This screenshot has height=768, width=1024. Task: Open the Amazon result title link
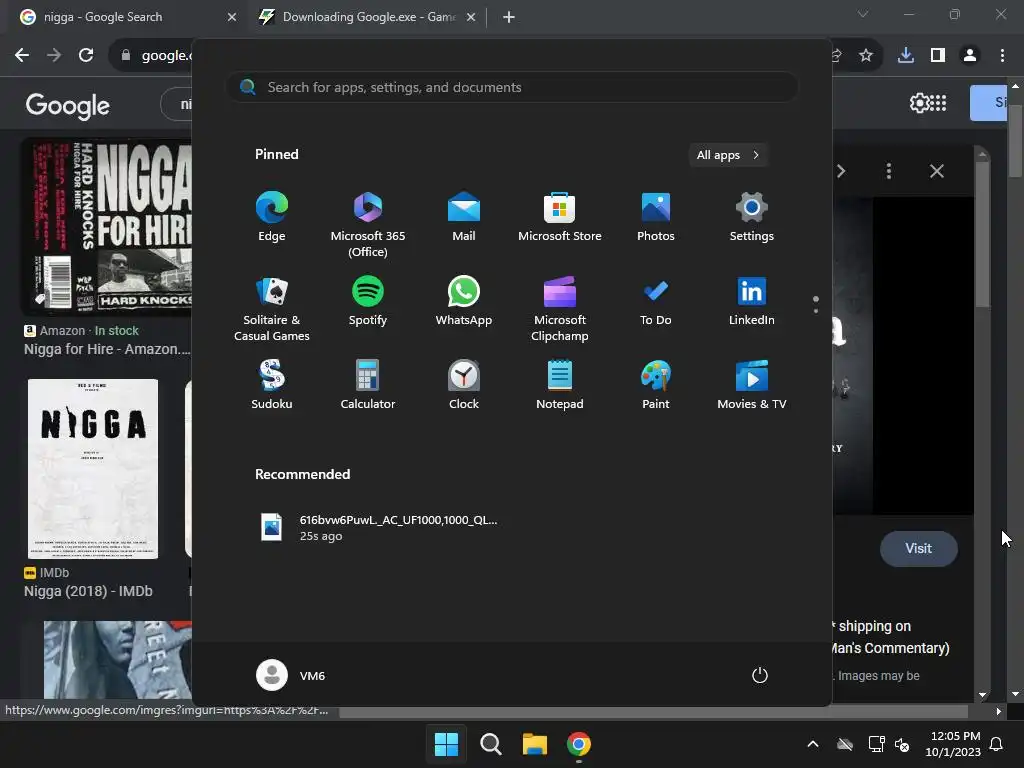tap(107, 349)
